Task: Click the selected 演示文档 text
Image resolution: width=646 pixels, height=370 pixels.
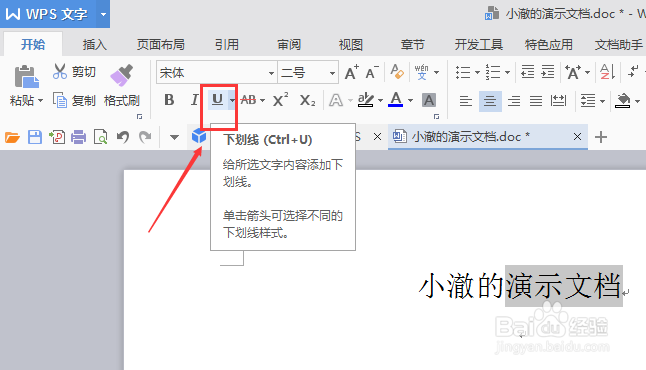Action: pyautogui.click(x=564, y=286)
